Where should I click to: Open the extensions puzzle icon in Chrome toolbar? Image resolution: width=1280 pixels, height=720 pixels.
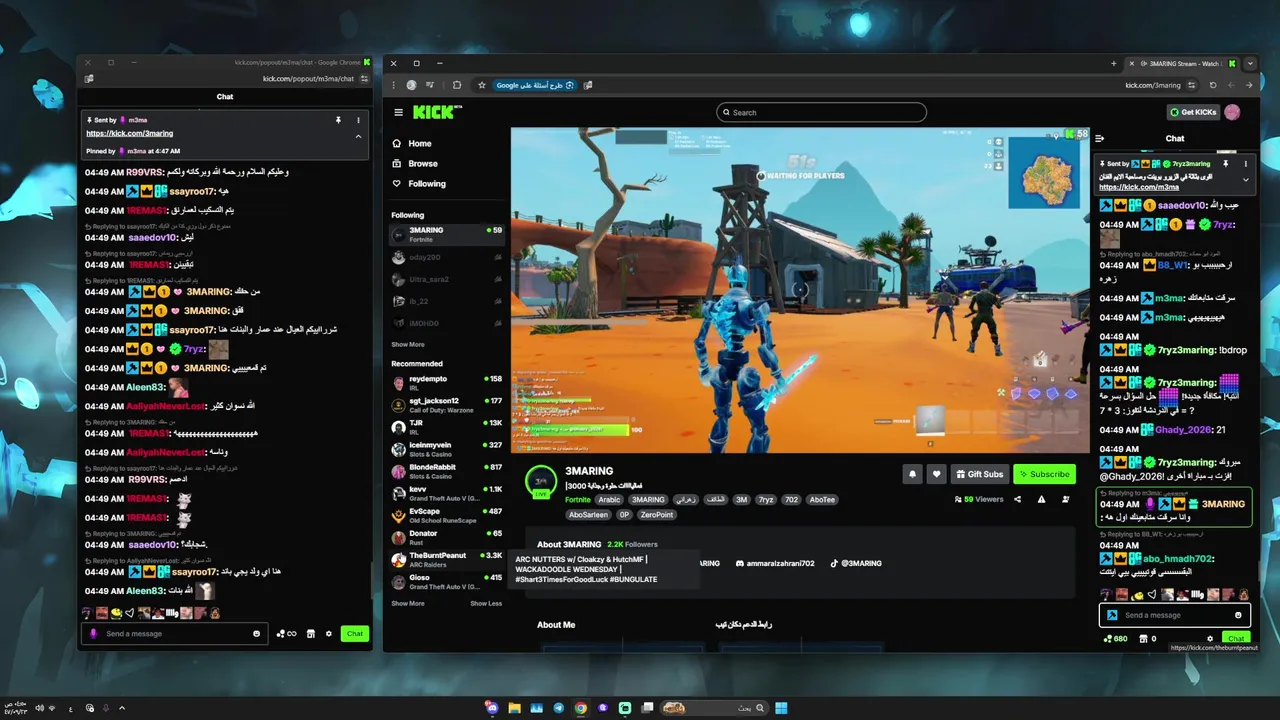point(457,85)
